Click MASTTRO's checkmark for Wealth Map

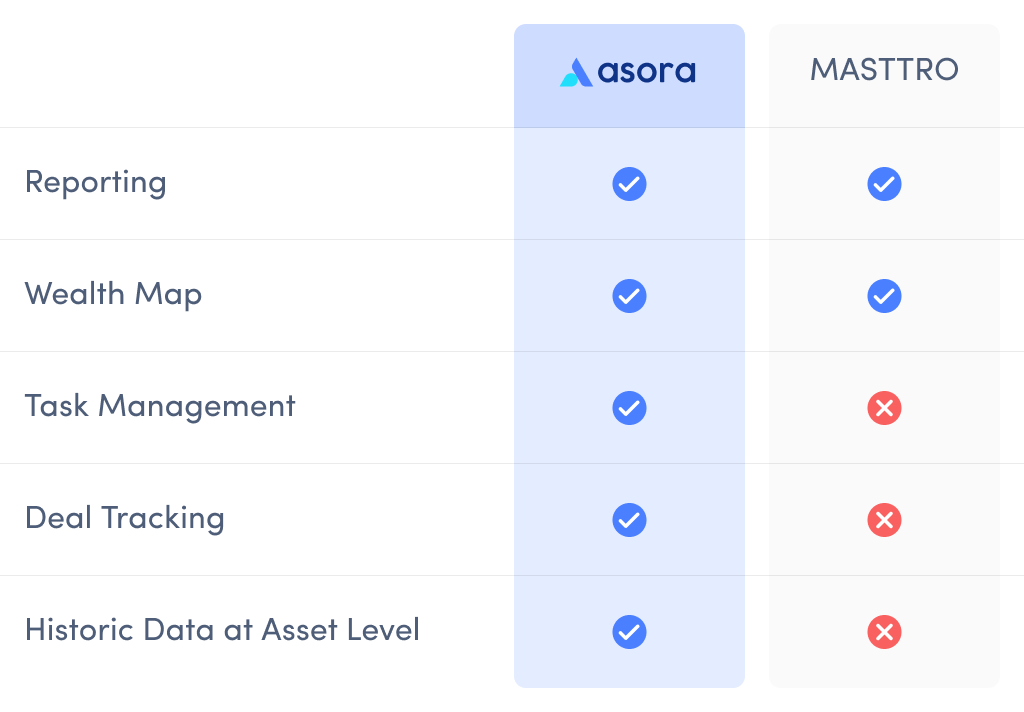(884, 296)
